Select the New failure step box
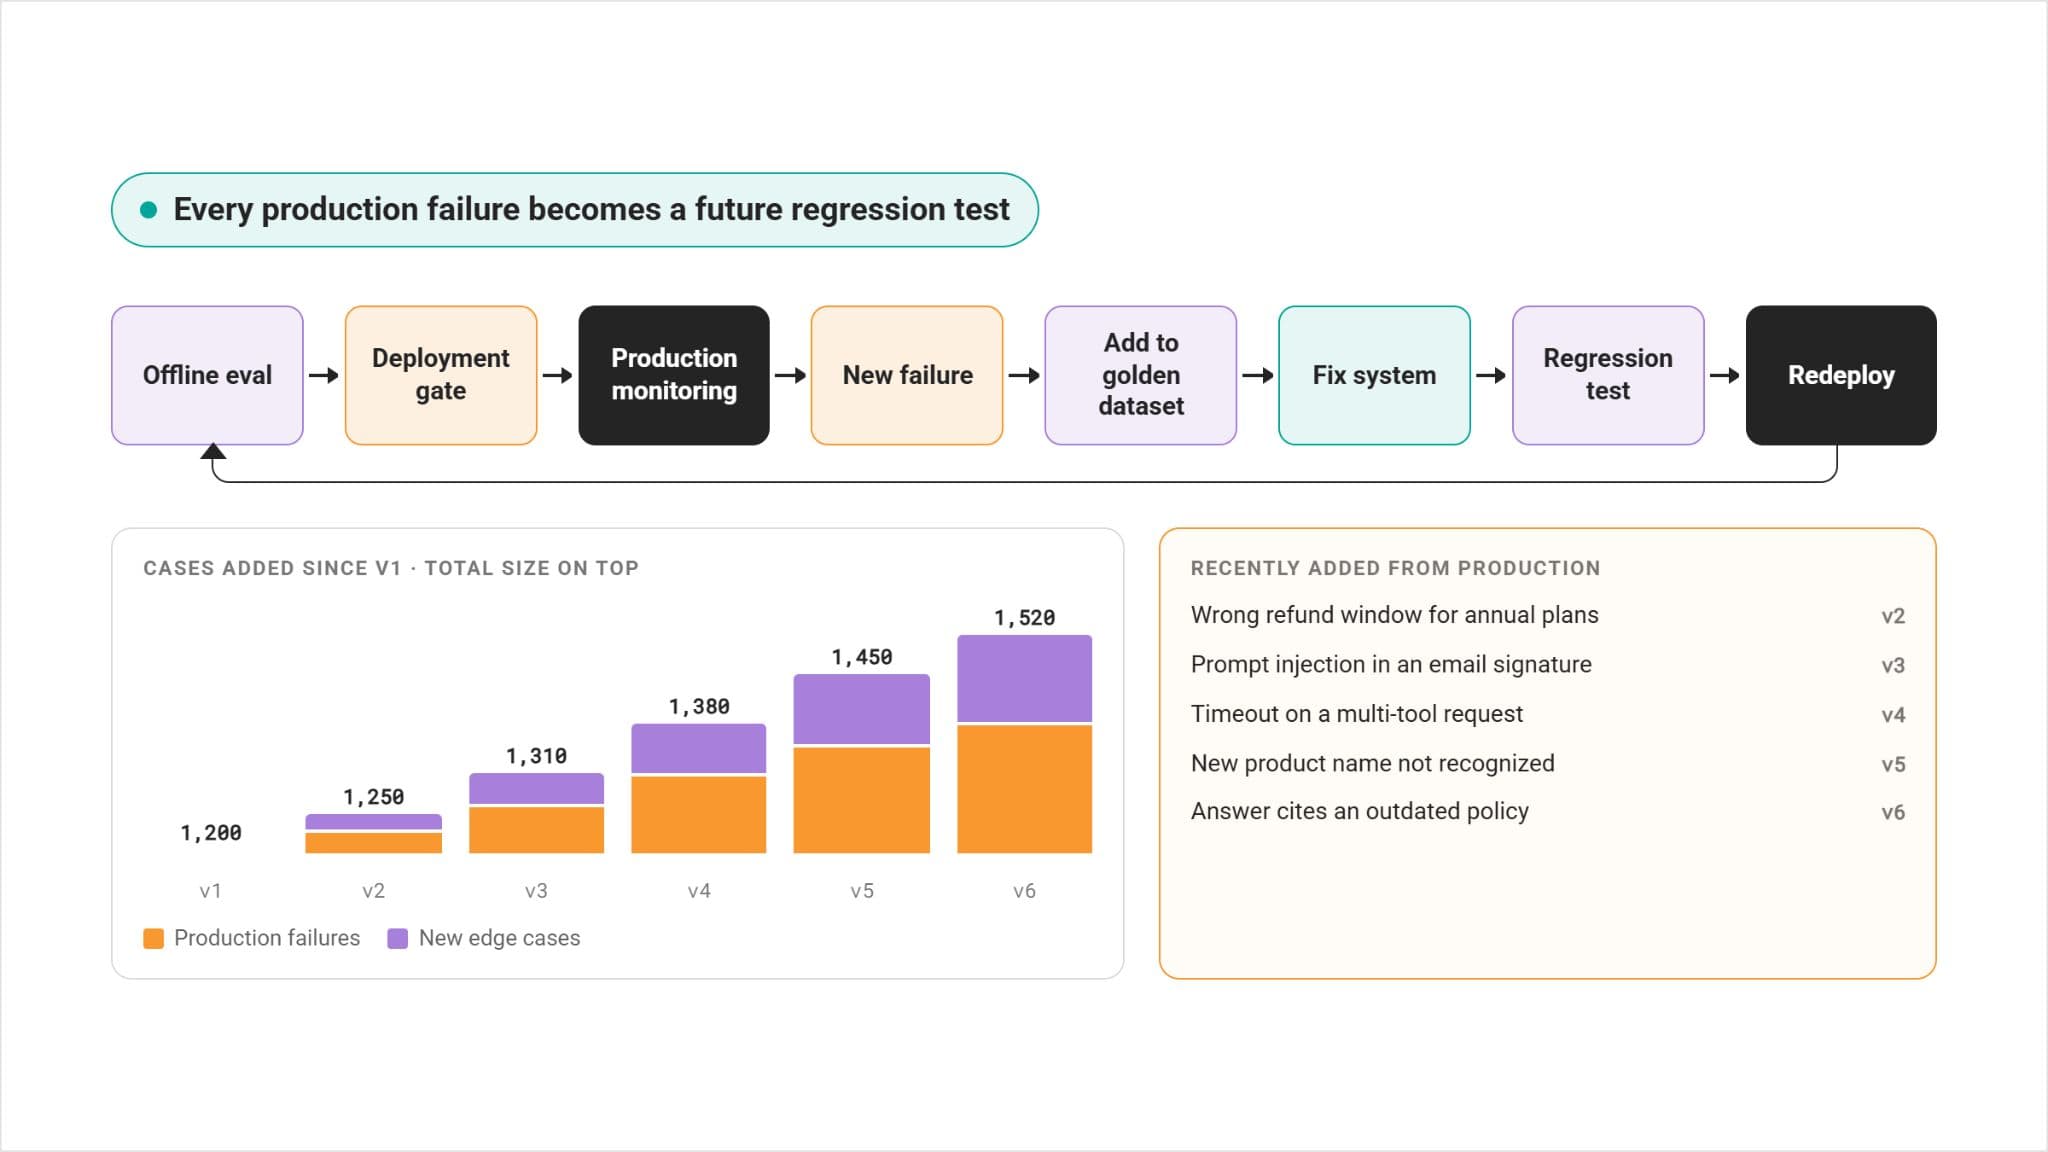This screenshot has width=2048, height=1152. [907, 375]
